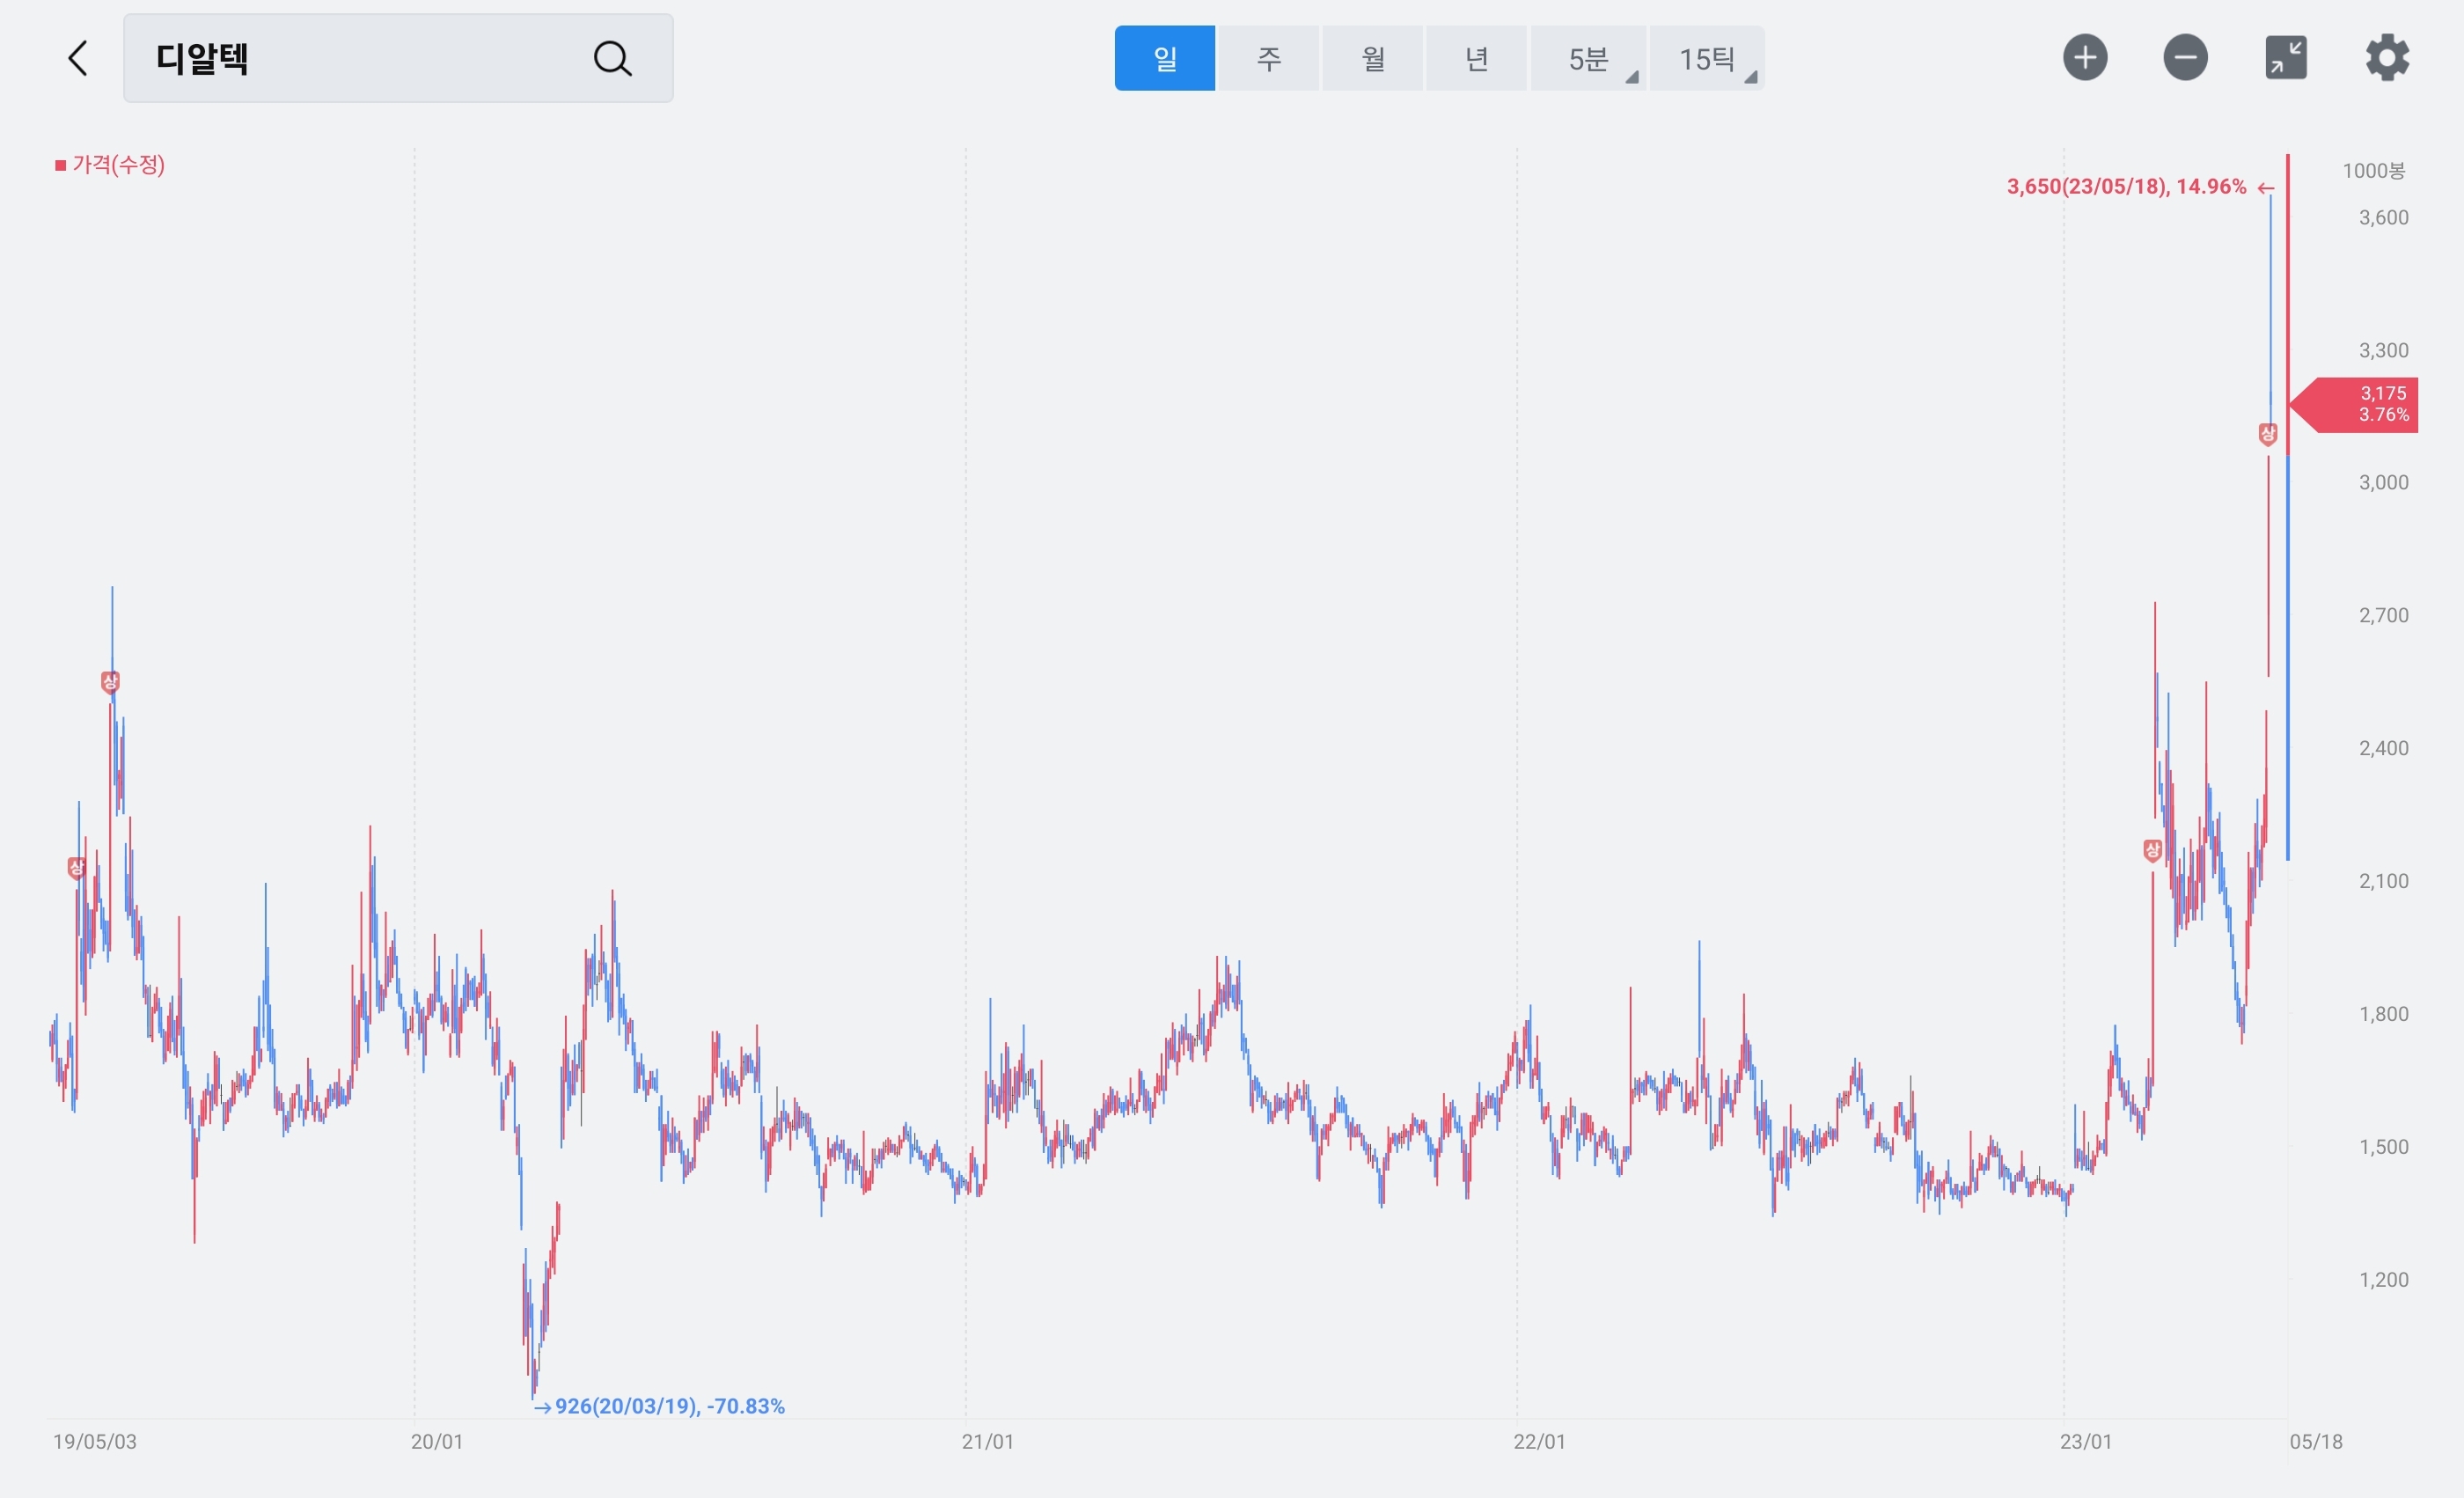This screenshot has height=1498, width=2464.
Task: Select the 일 daily period
Action: [x=1164, y=58]
